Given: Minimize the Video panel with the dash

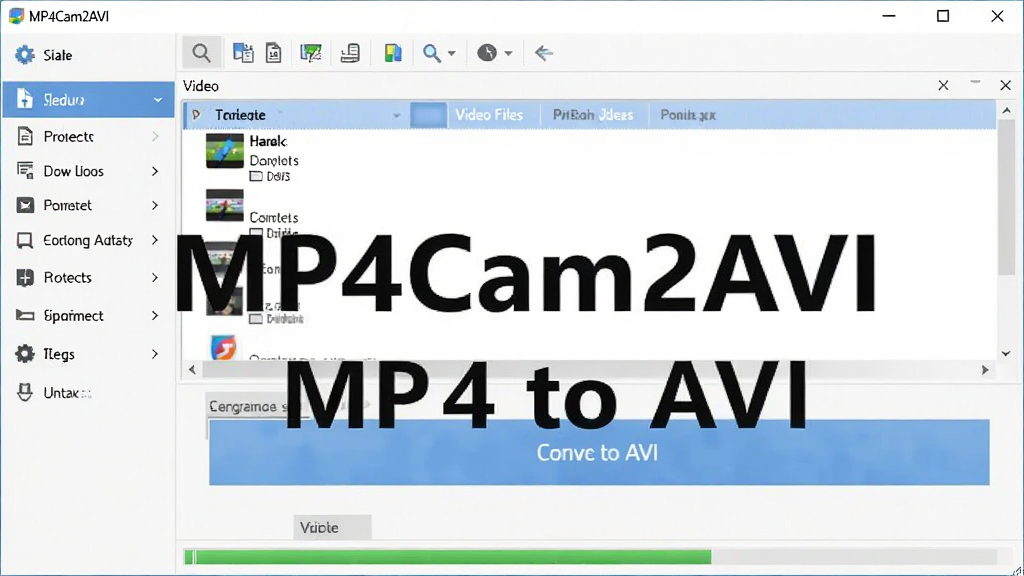Looking at the screenshot, I should (x=975, y=82).
